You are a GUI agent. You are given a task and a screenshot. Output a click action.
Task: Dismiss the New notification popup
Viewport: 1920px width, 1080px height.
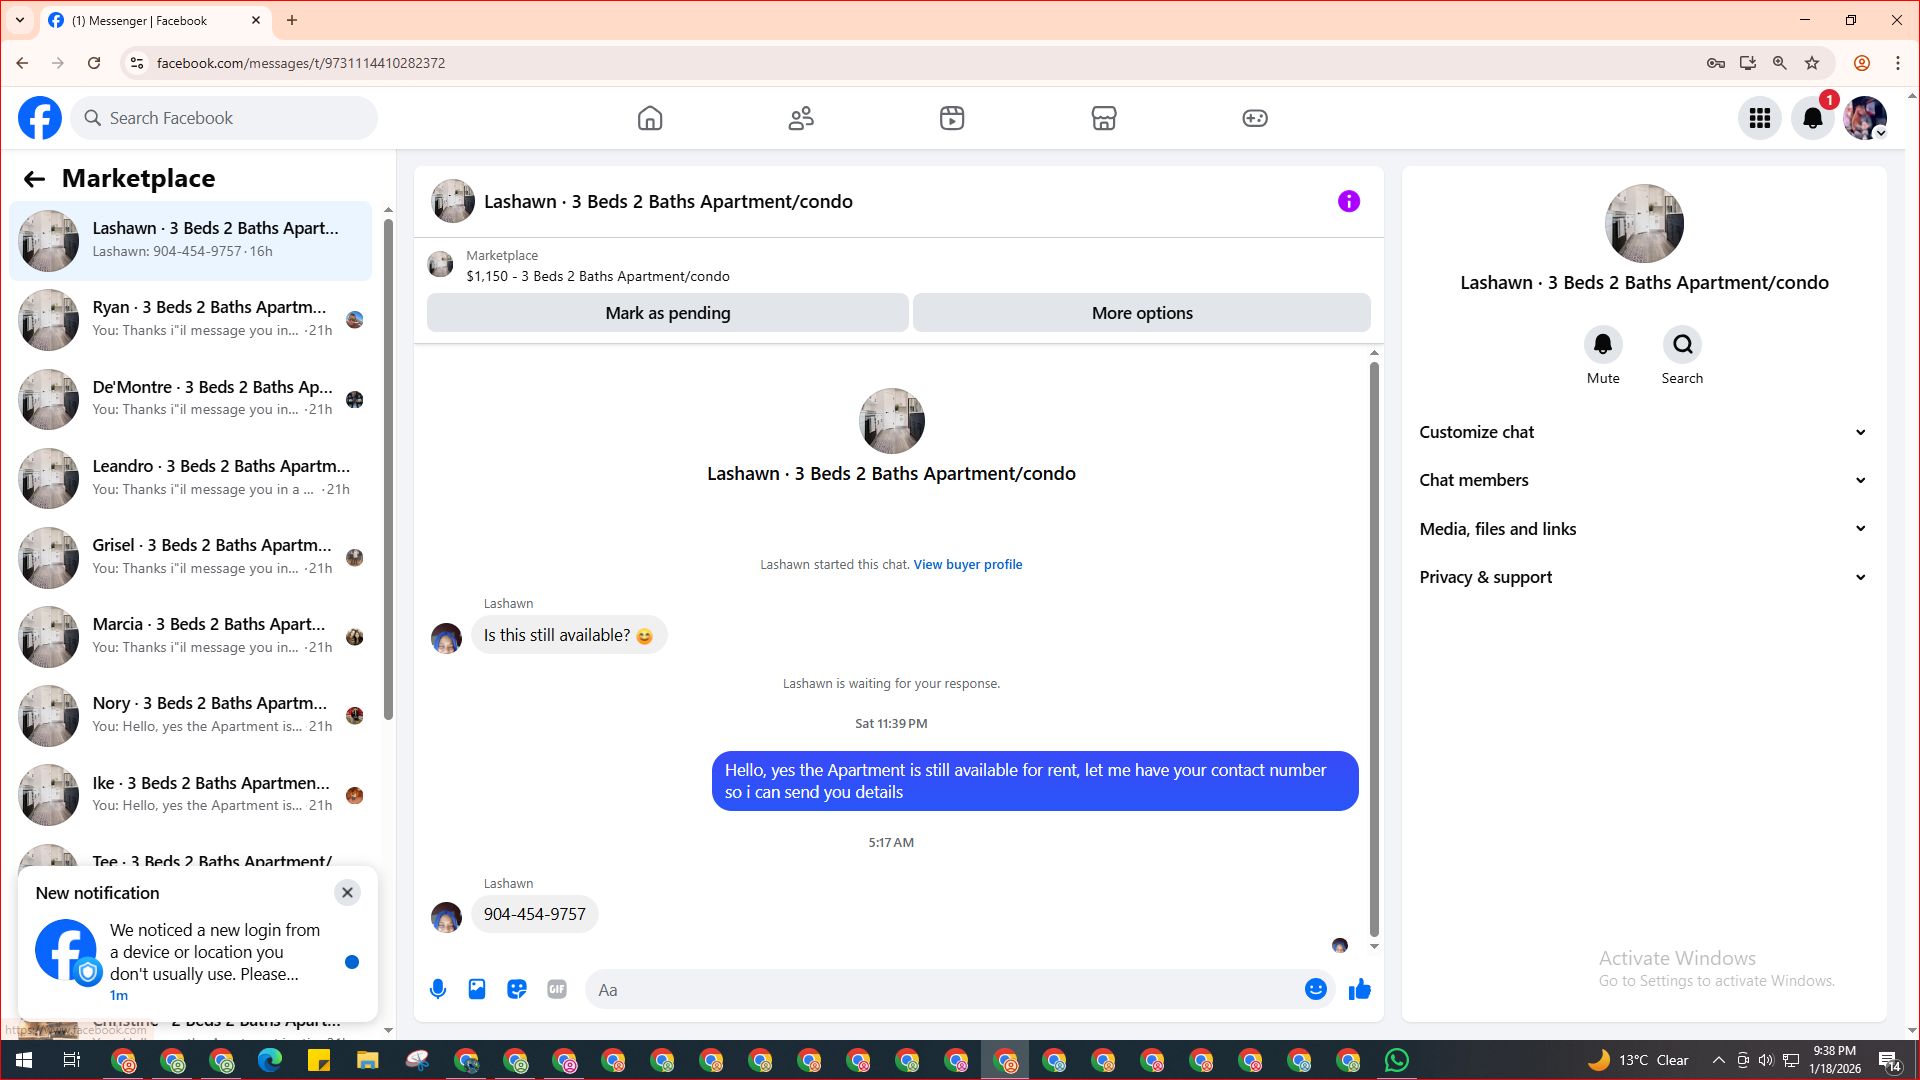point(347,892)
